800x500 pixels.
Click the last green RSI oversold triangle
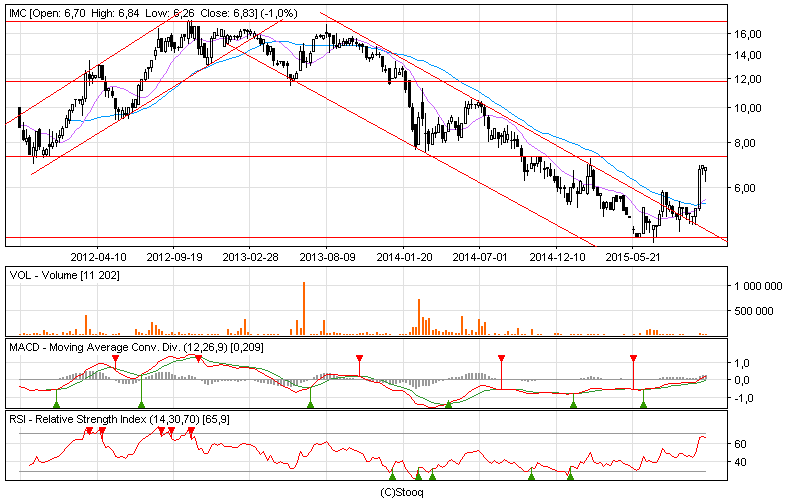570,477
